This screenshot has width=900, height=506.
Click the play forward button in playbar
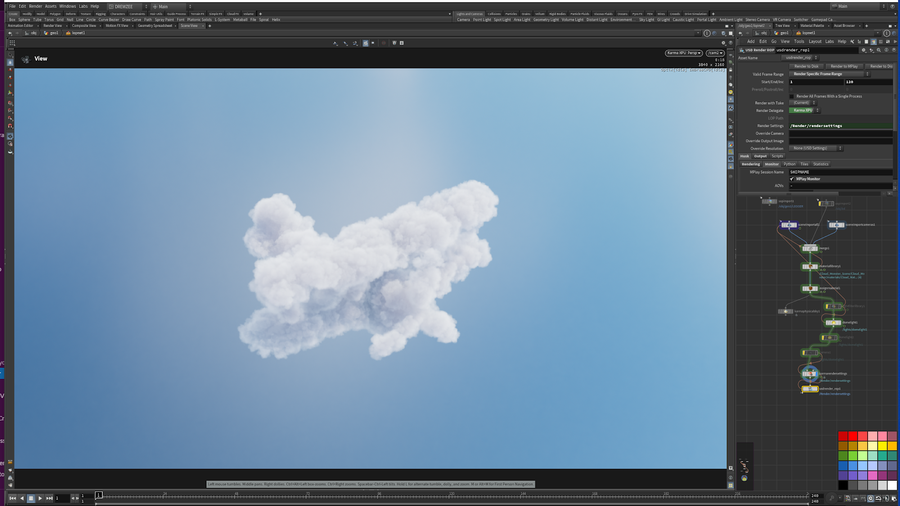pos(40,498)
